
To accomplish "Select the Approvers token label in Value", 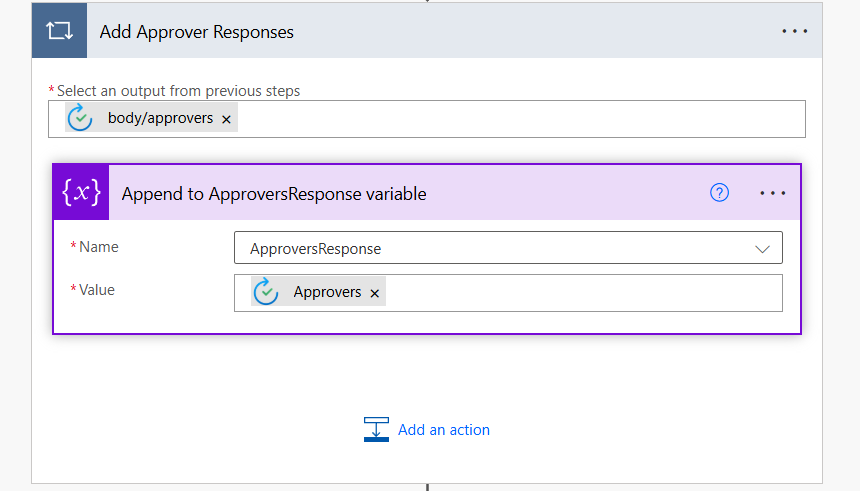I will click(327, 293).
